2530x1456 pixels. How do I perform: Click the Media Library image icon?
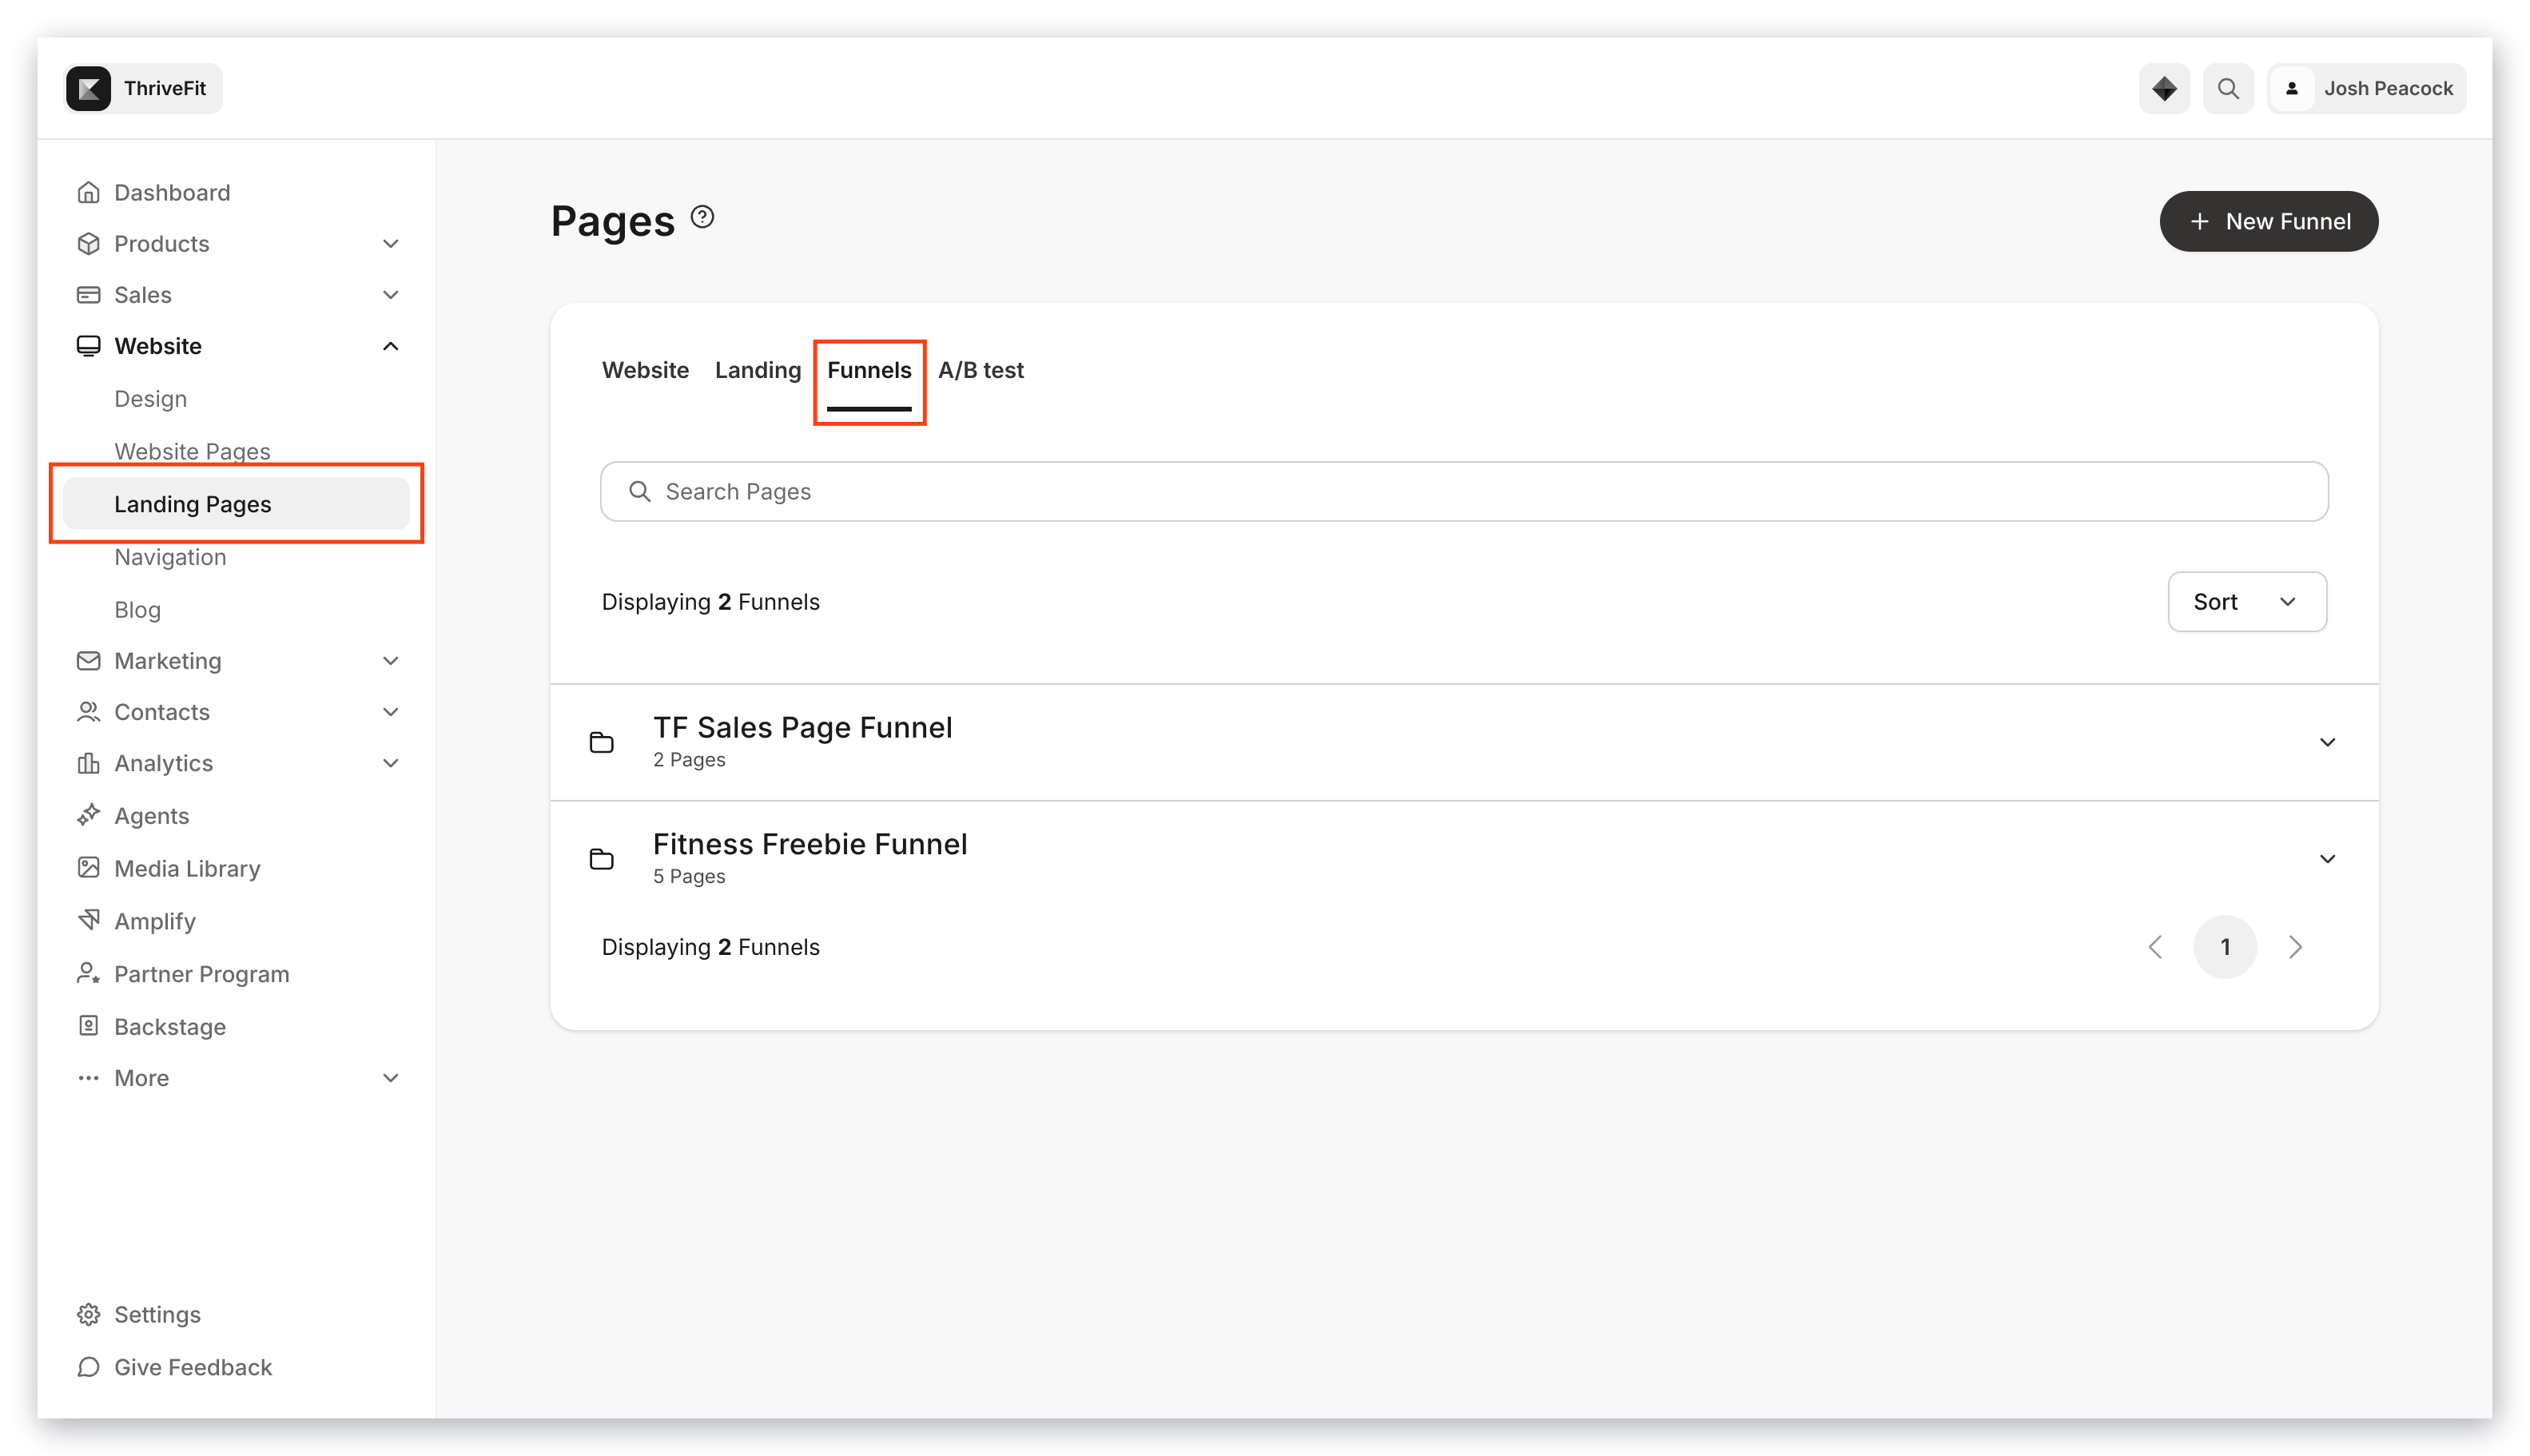coord(88,867)
